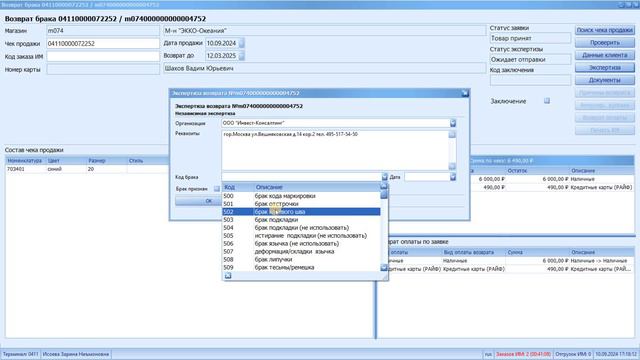Close the defect code list with its bottom-left X icon
The height and width of the screenshot is (360, 640).
[x=228, y=276]
